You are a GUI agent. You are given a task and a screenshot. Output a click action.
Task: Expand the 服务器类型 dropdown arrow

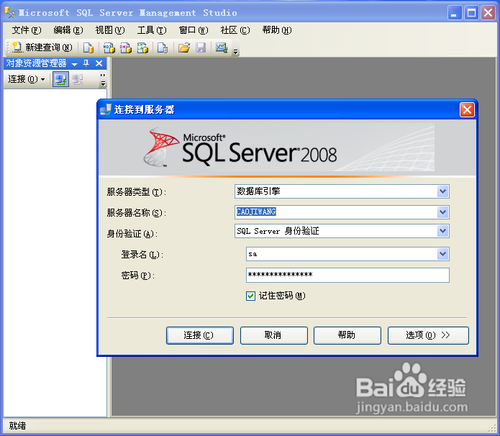(x=443, y=191)
